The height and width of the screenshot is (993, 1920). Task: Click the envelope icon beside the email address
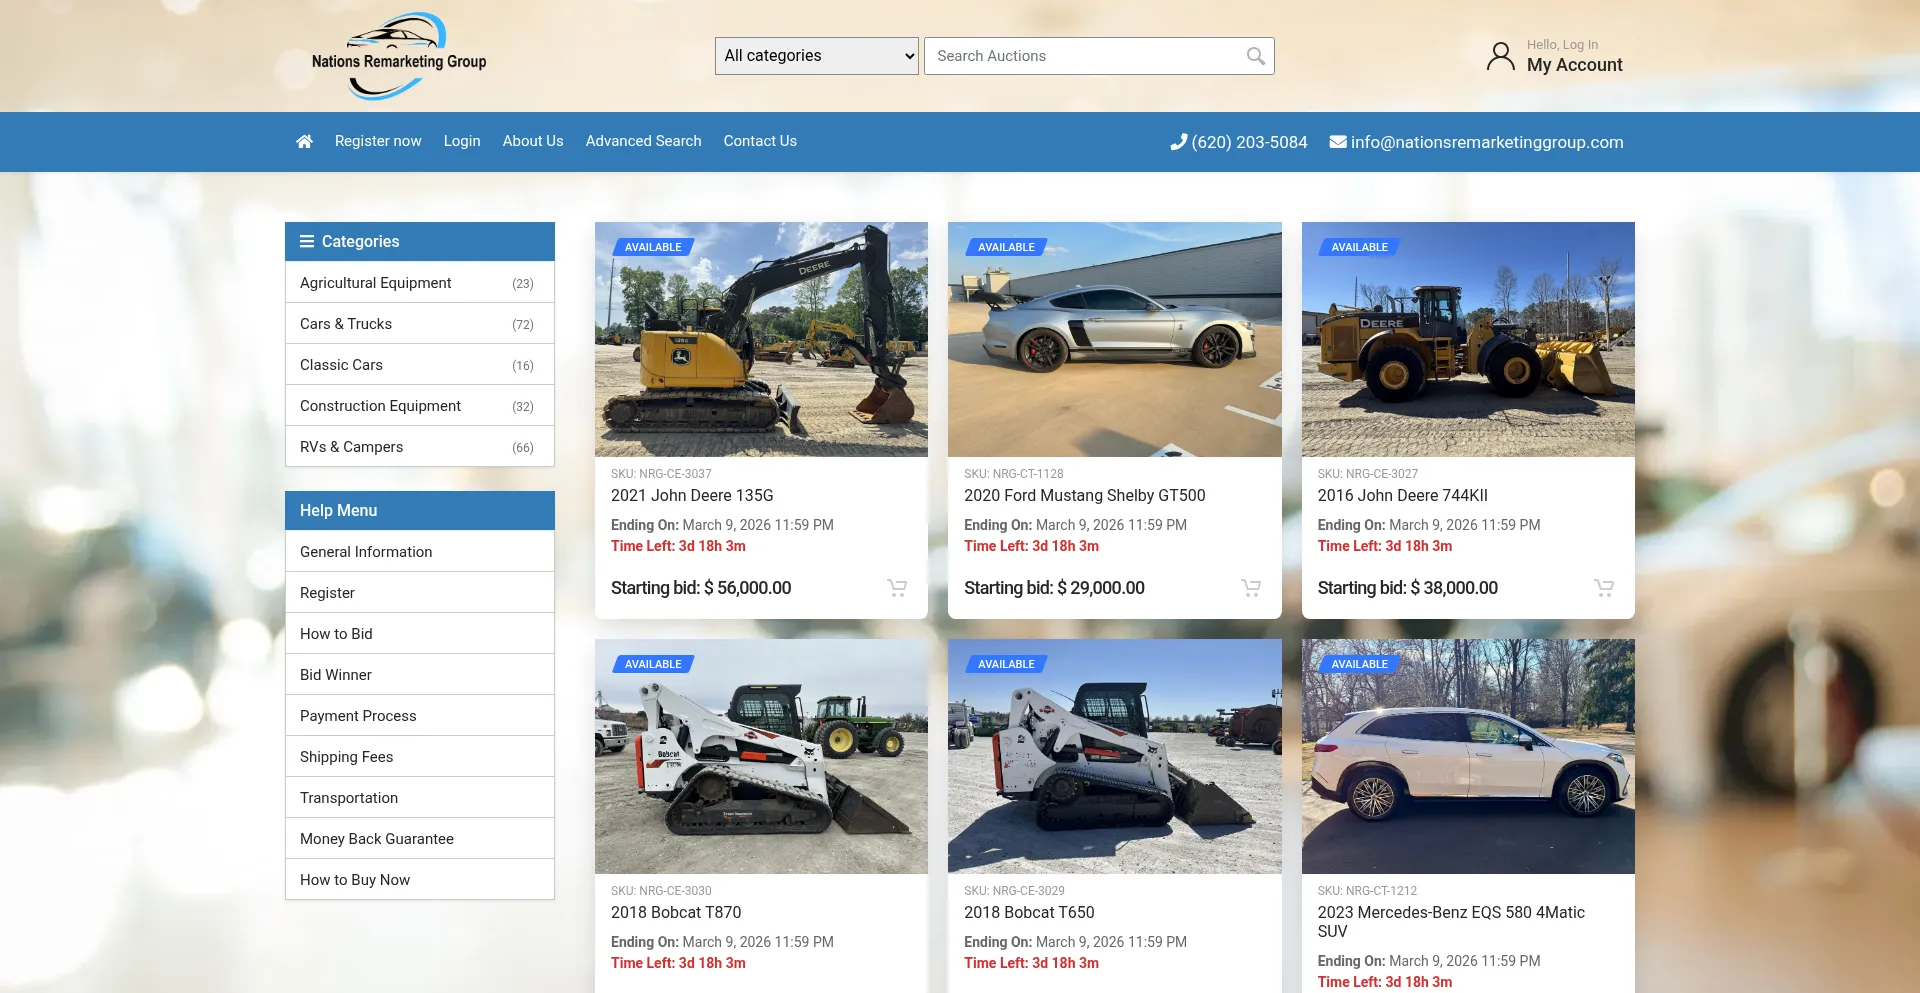(x=1338, y=142)
